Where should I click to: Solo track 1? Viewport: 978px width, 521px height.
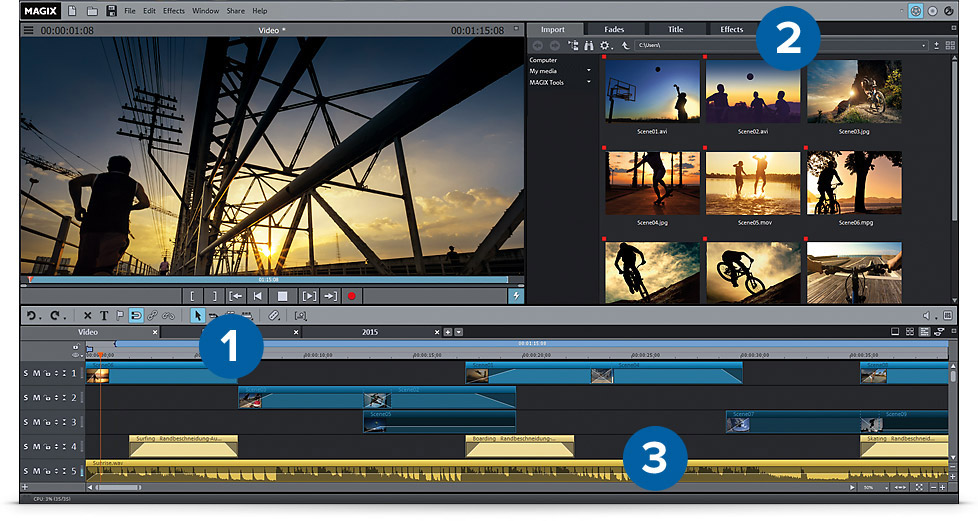(x=26, y=373)
